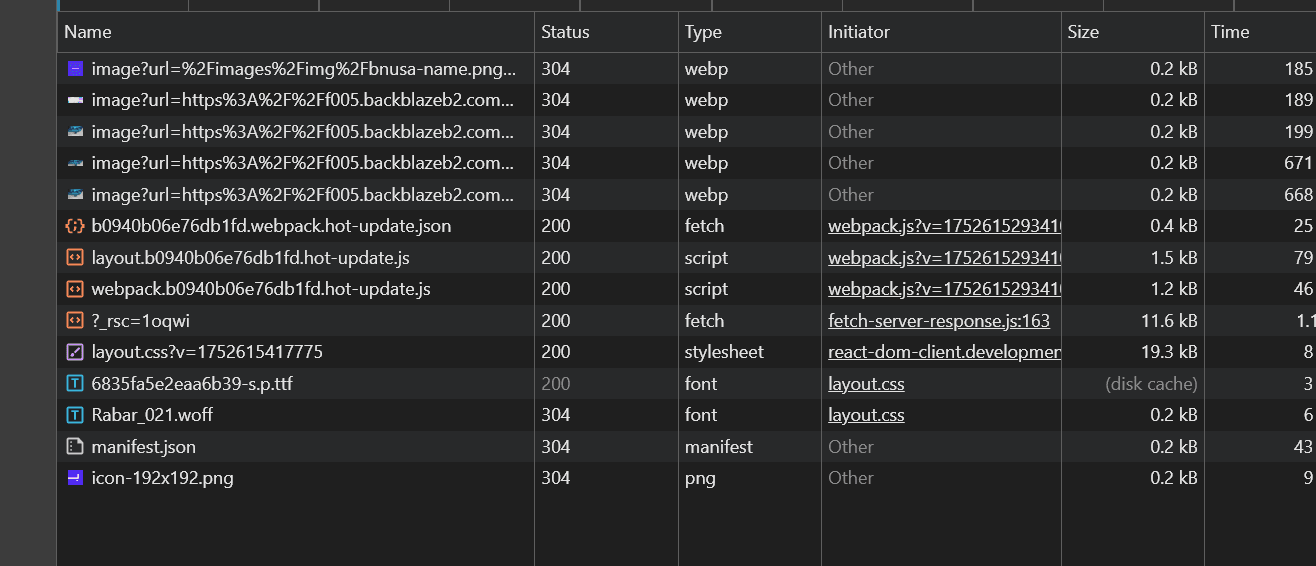This screenshot has height=566, width=1316.
Task: Click the Rabar_021.woff font icon
Action: [x=74, y=415]
